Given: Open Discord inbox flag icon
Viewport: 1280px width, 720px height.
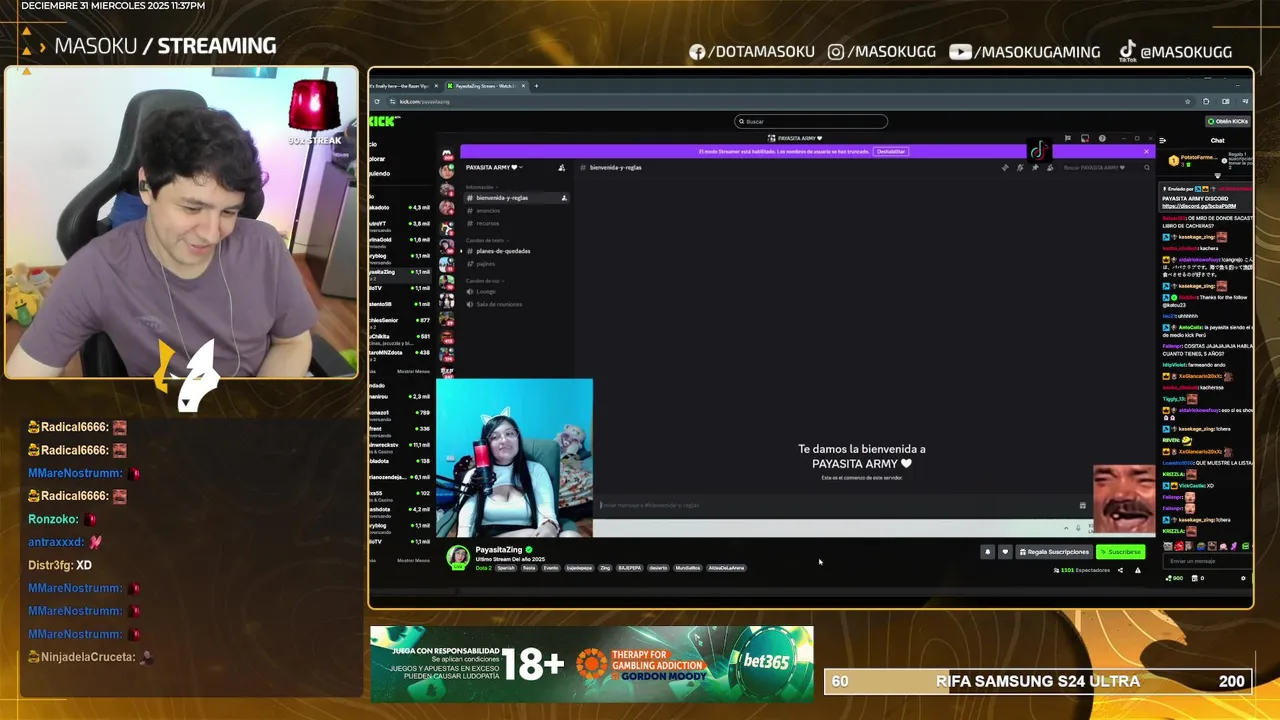Looking at the screenshot, I should pos(1068,138).
